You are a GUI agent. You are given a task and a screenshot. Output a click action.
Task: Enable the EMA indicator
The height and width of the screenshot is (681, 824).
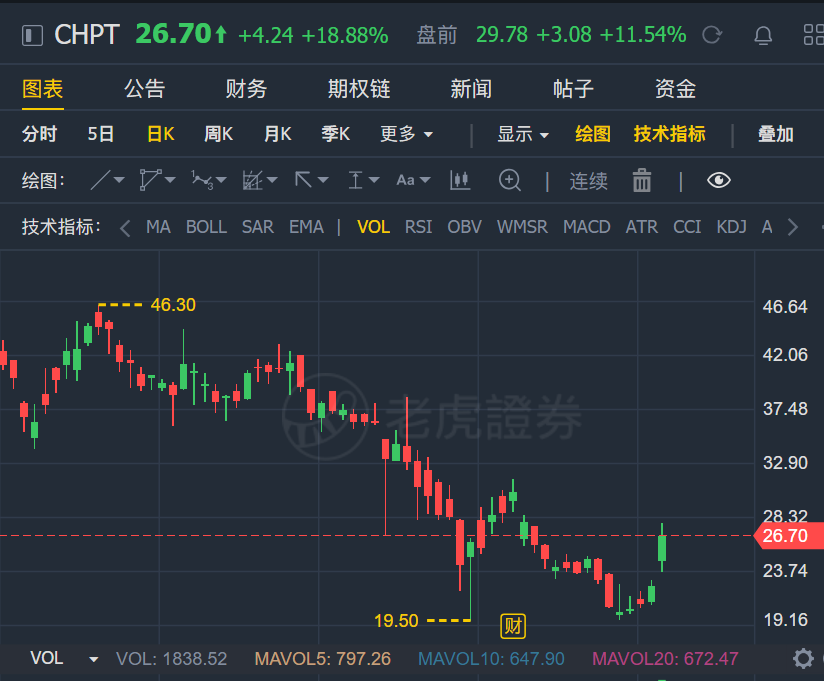pyautogui.click(x=306, y=227)
